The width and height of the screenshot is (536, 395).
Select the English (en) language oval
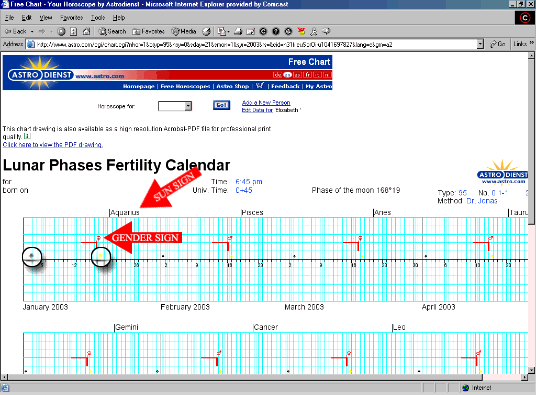287,75
